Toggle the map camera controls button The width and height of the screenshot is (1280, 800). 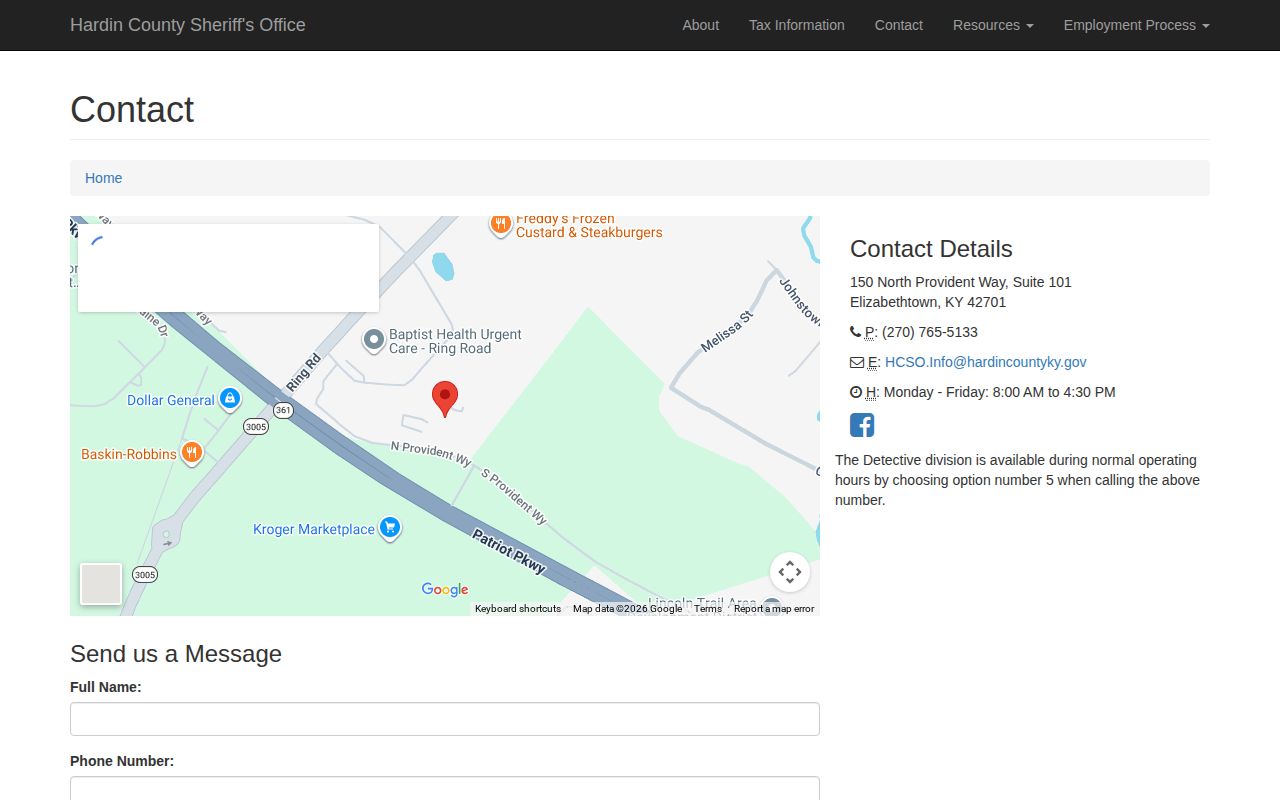tap(790, 572)
